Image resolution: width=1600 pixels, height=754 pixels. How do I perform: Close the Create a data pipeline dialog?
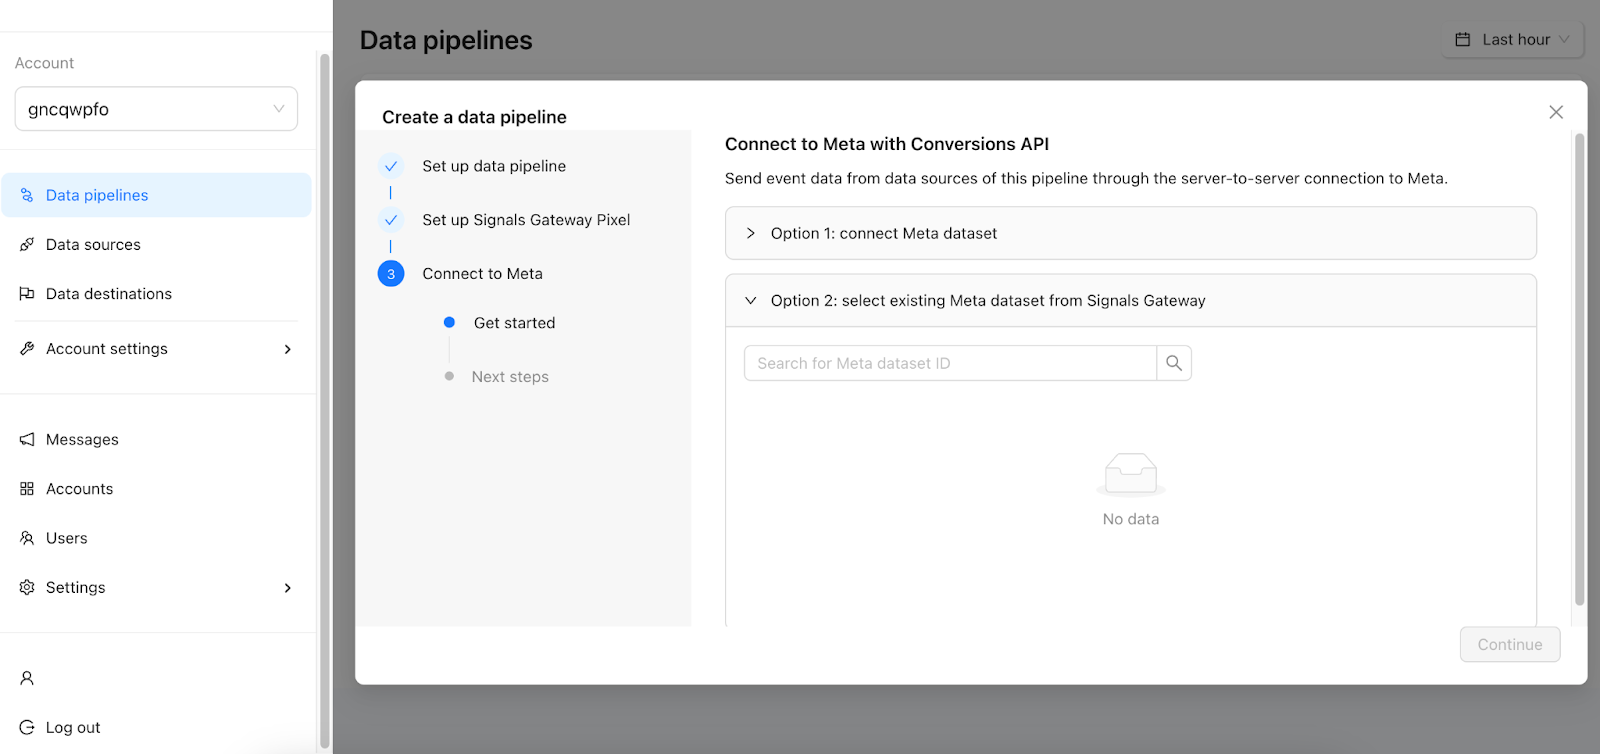(x=1556, y=112)
